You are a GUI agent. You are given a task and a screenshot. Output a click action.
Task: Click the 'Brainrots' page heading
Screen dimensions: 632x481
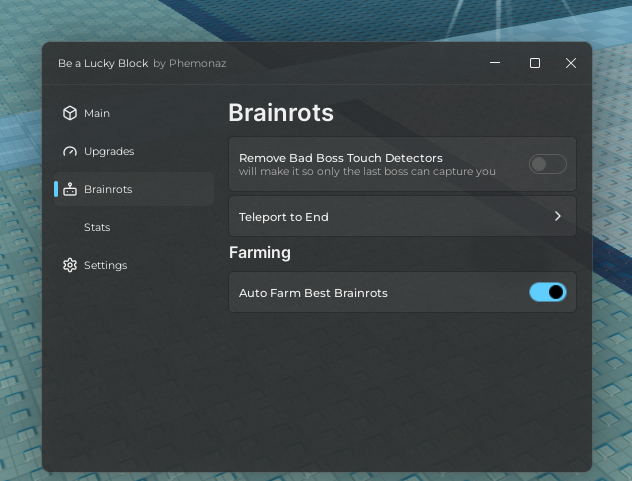(x=281, y=112)
